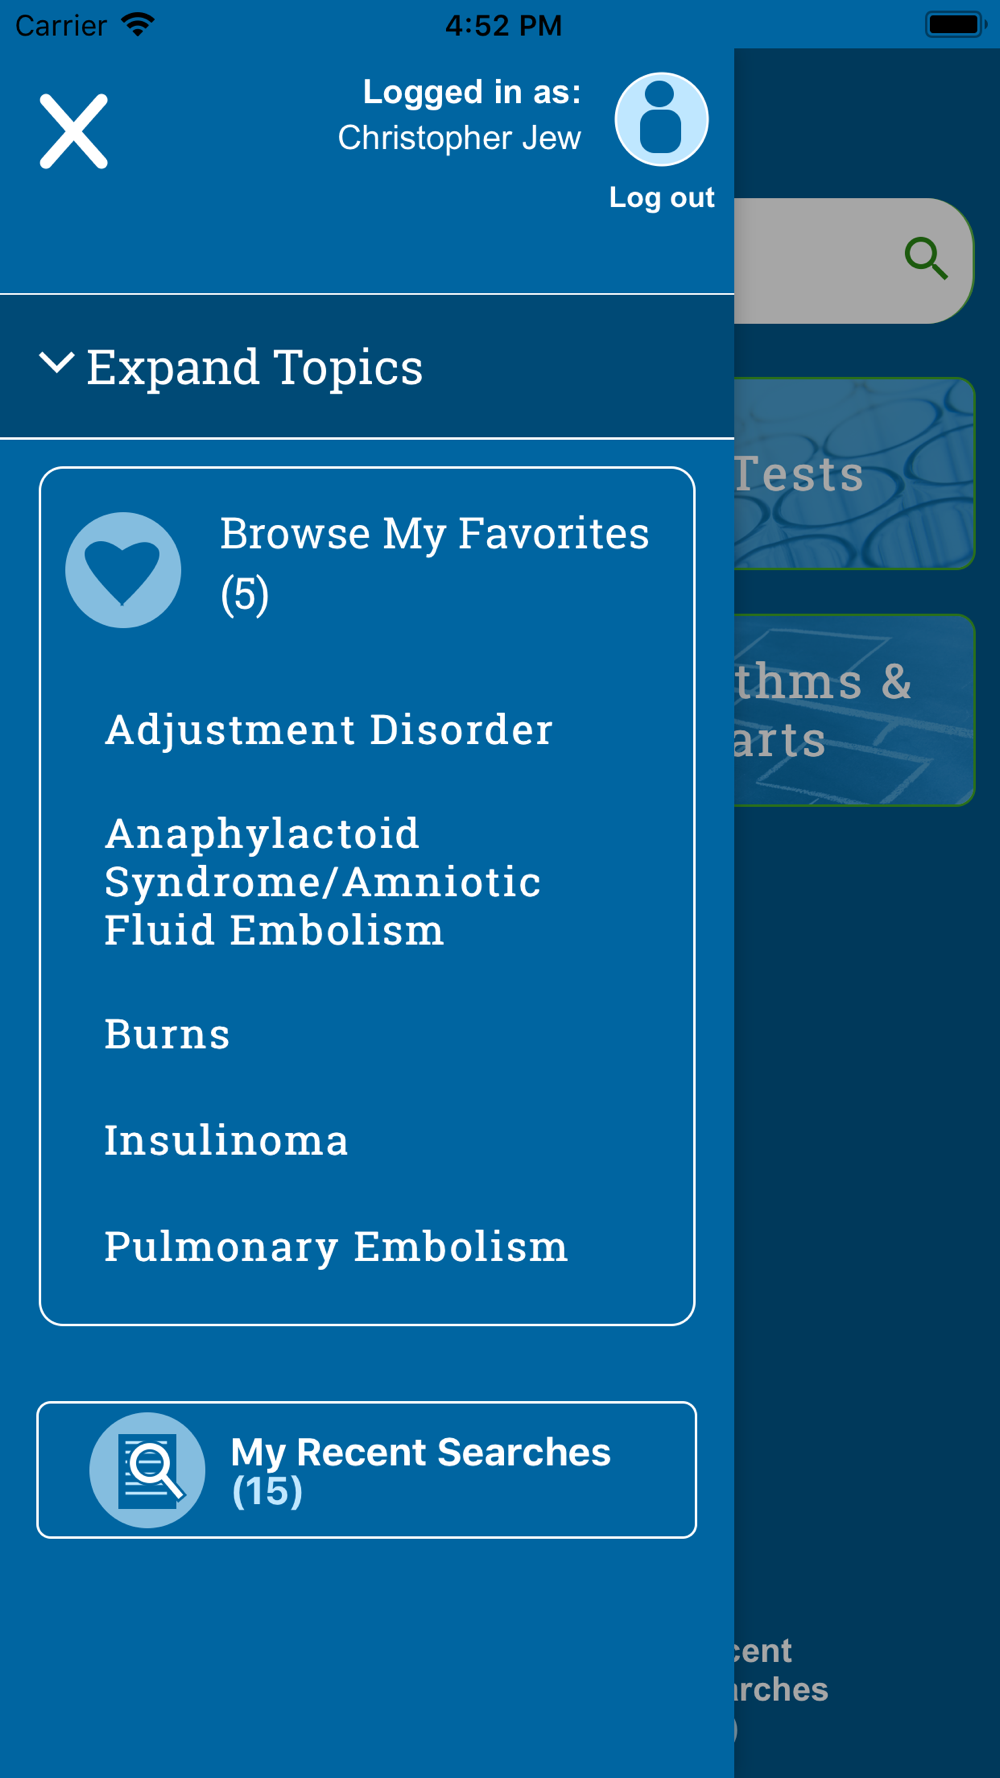The width and height of the screenshot is (1000, 1778).
Task: Tap the Log out label
Action: point(661,197)
